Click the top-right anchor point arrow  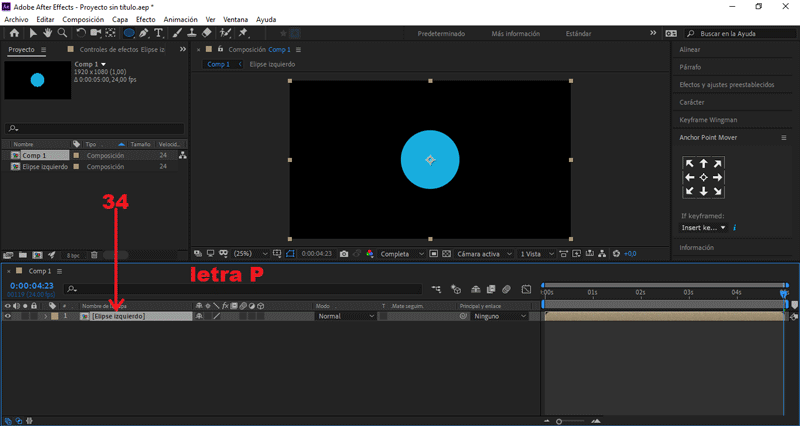[x=717, y=163]
